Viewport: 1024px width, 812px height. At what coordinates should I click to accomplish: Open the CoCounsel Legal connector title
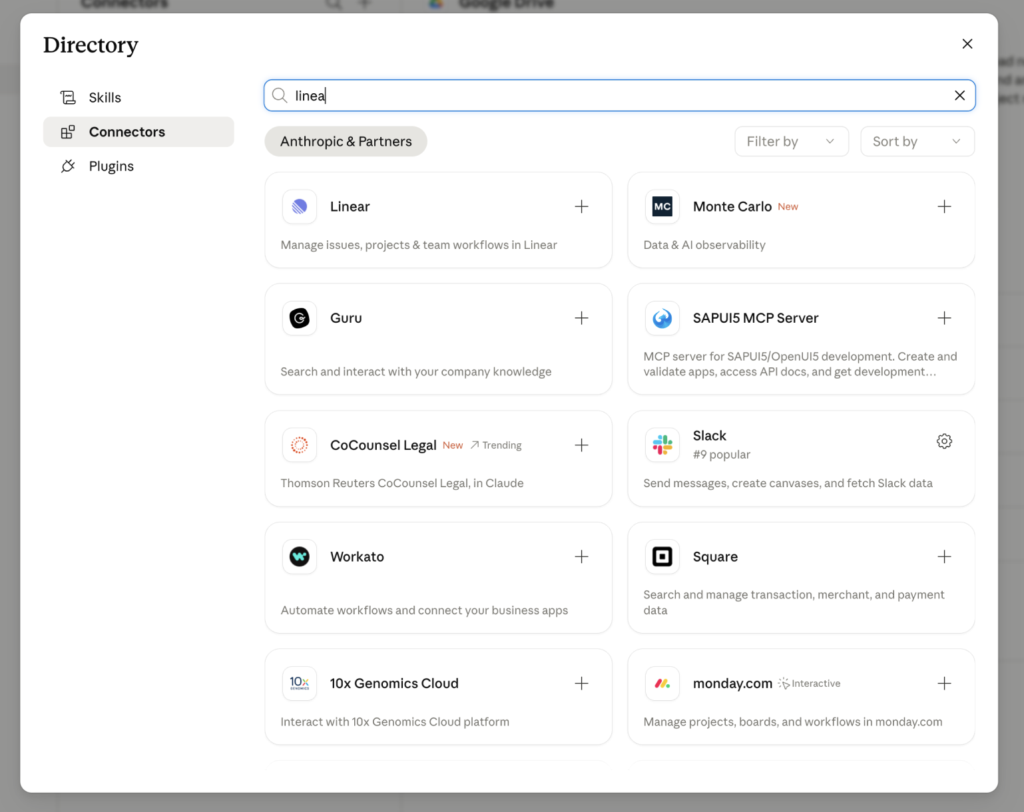[383, 445]
